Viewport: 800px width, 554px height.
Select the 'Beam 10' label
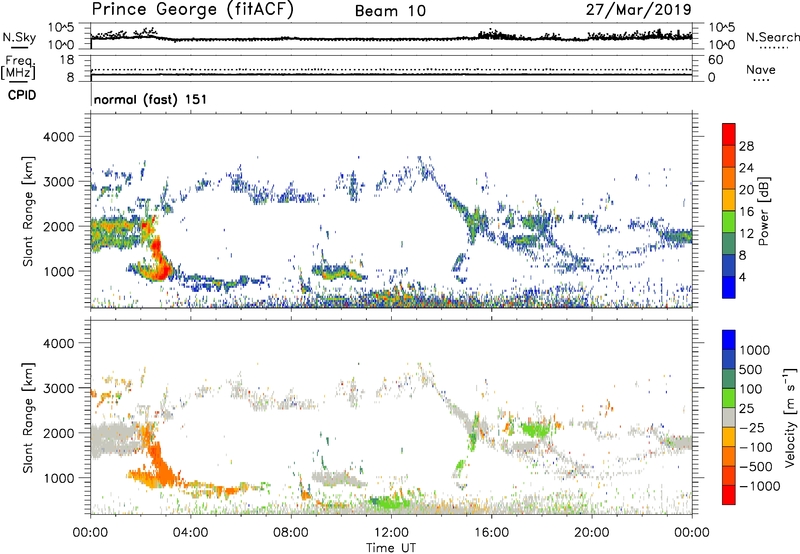coord(390,11)
